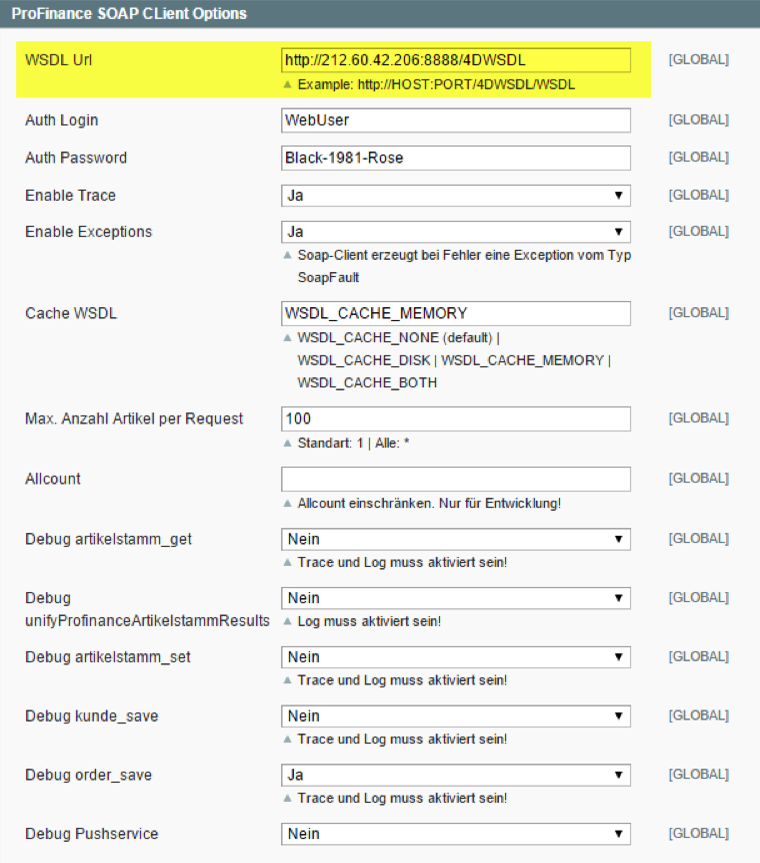Click the Cache WSDL label
The width and height of the screenshot is (760, 863).
(x=71, y=313)
